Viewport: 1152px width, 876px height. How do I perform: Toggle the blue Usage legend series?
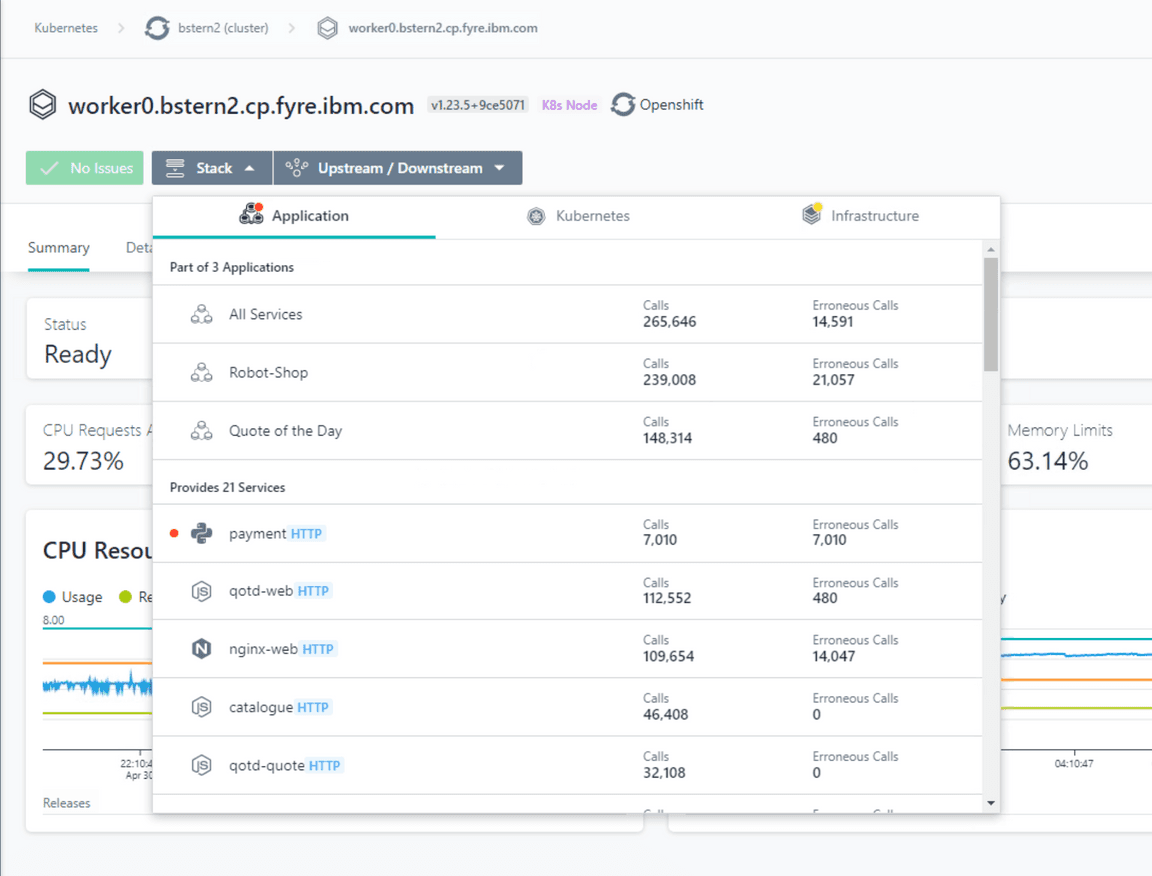point(72,597)
